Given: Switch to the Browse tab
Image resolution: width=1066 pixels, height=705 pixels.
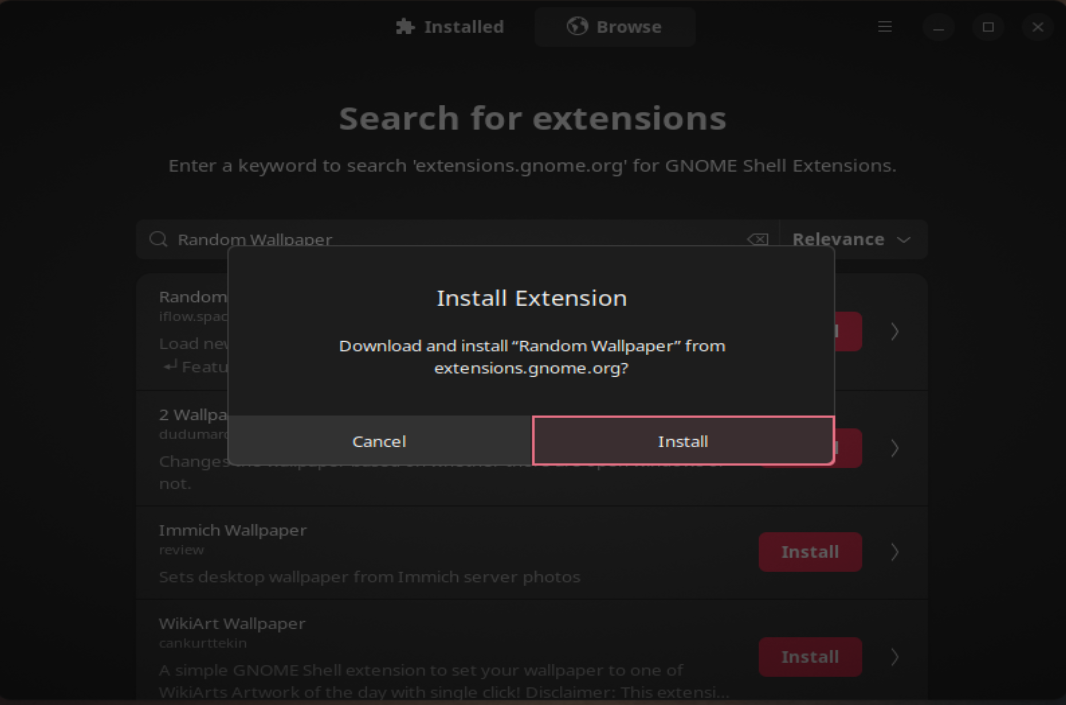Looking at the screenshot, I should [x=615, y=27].
